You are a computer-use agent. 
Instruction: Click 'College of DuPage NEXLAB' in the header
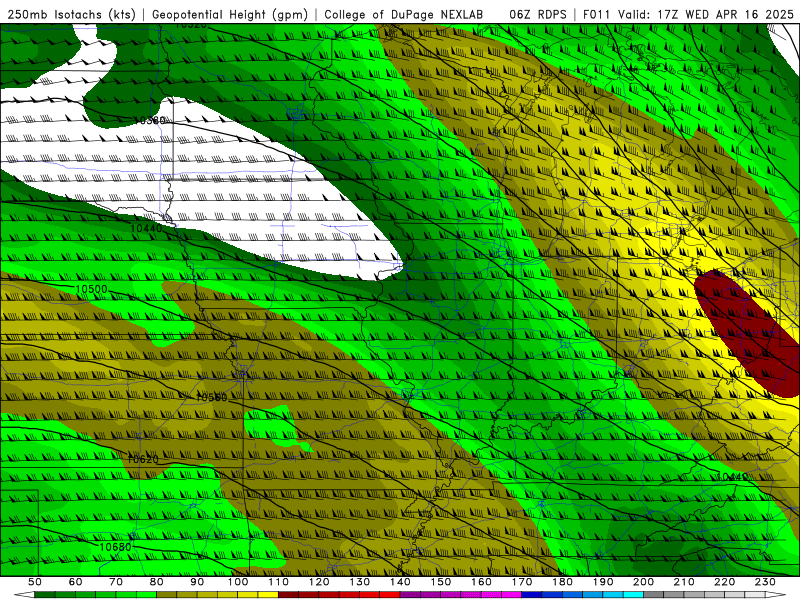(404, 14)
